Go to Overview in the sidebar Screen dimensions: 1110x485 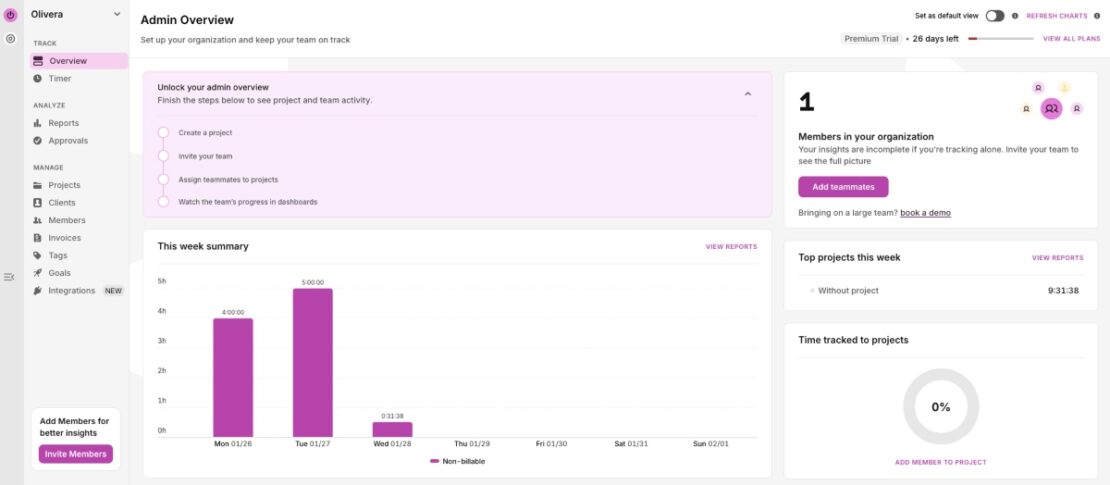pos(79,61)
